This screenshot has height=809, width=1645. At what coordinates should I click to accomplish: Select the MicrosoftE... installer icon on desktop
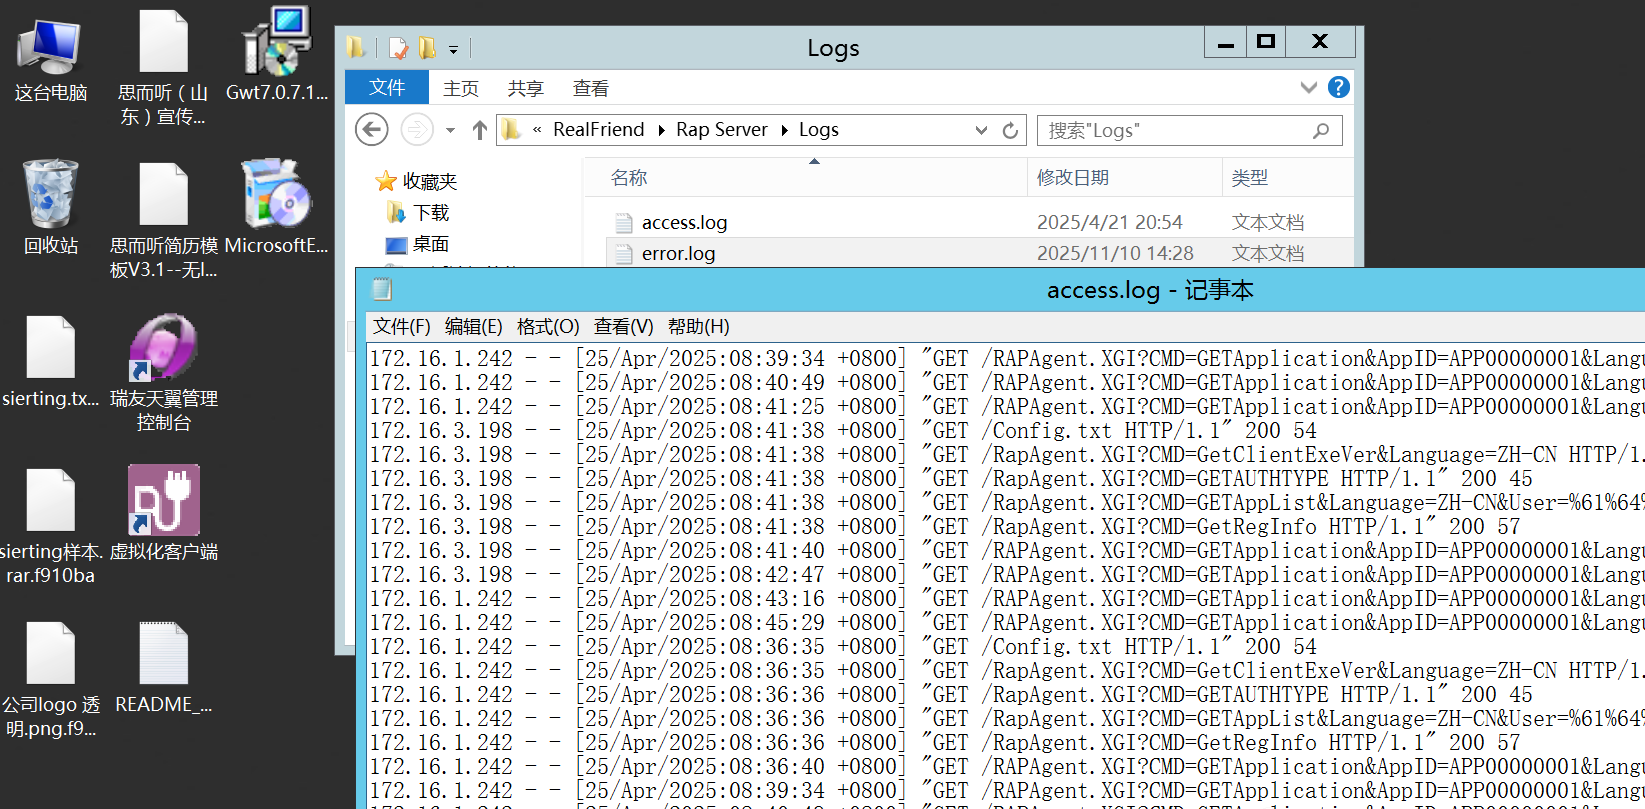pyautogui.click(x=277, y=207)
